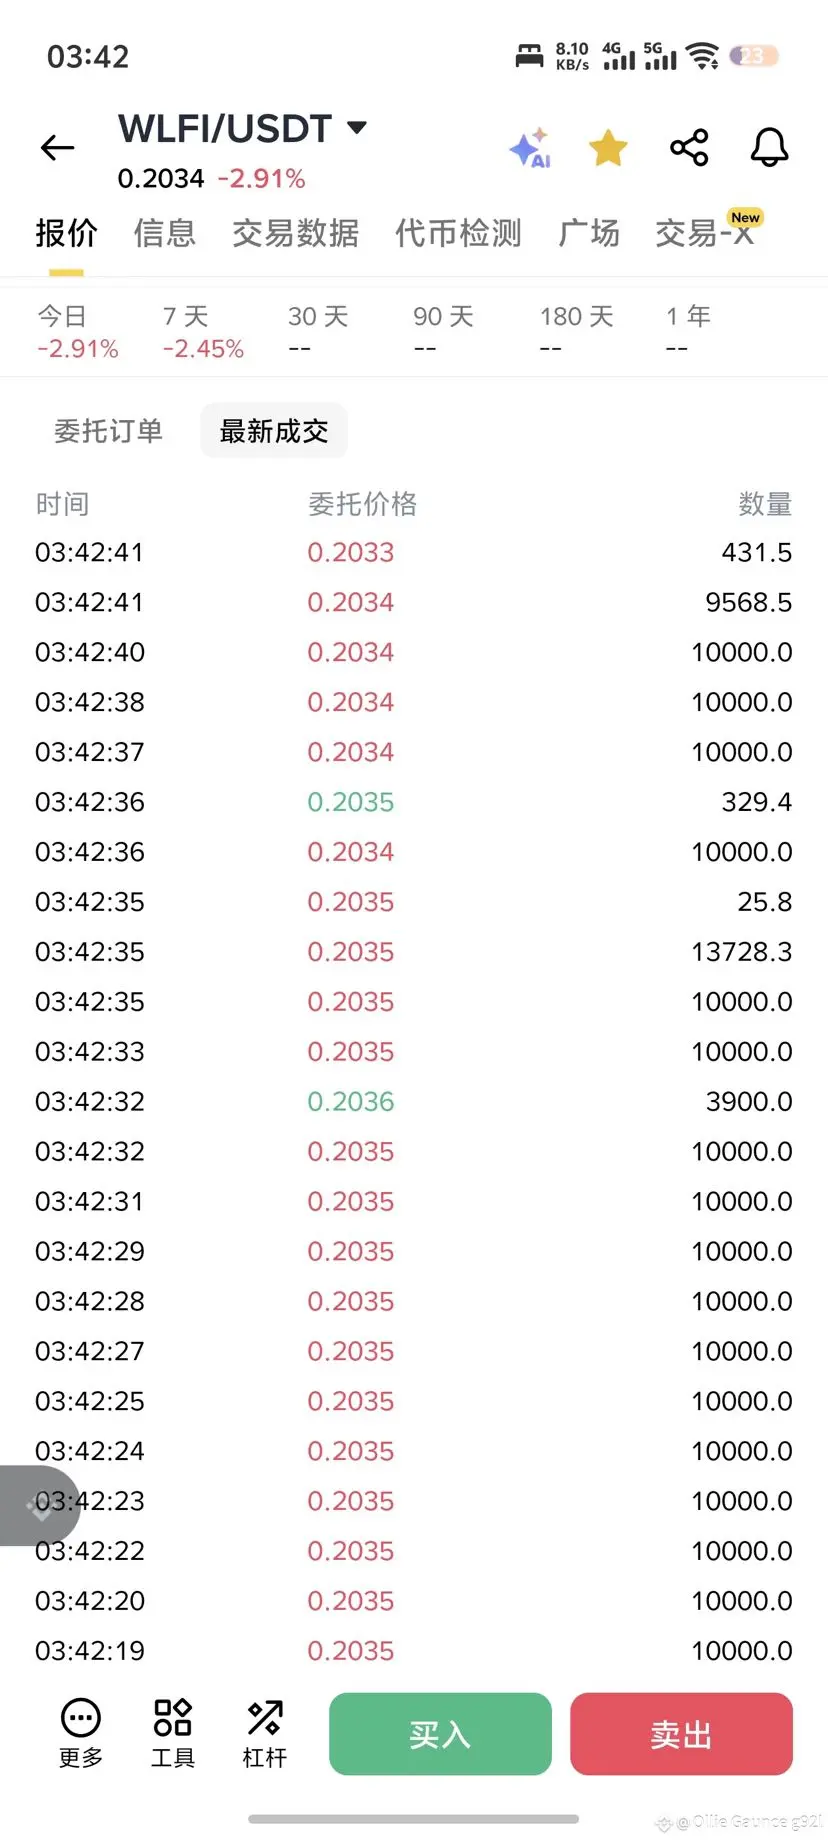828x1840 pixels.
Task: Select the 最新成交 recent trades toggle
Action: 274,431
